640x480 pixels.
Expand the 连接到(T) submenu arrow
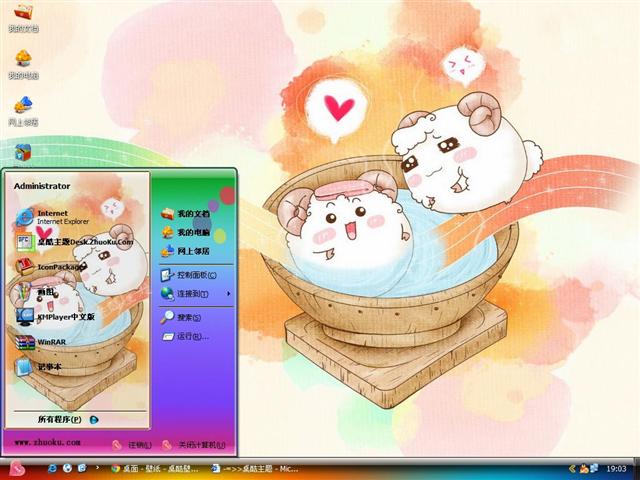point(229,293)
